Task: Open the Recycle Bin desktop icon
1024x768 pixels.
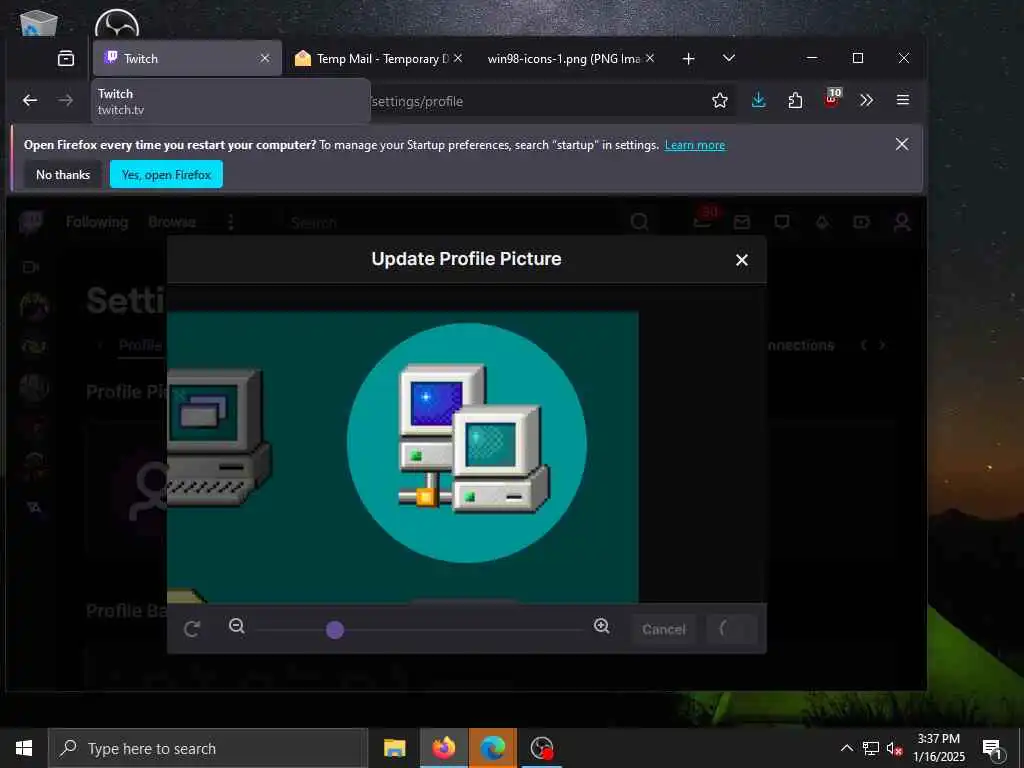Action: point(38,21)
